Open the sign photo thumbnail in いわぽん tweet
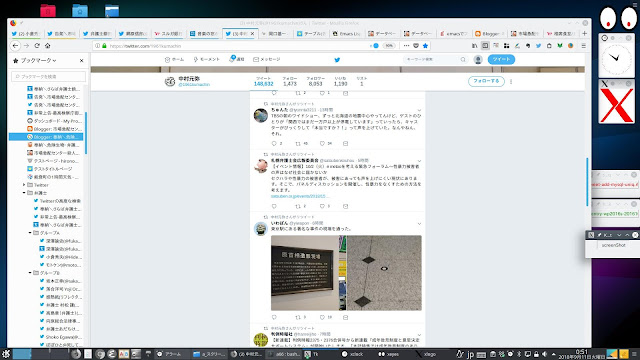640x360 pixels. point(308,273)
